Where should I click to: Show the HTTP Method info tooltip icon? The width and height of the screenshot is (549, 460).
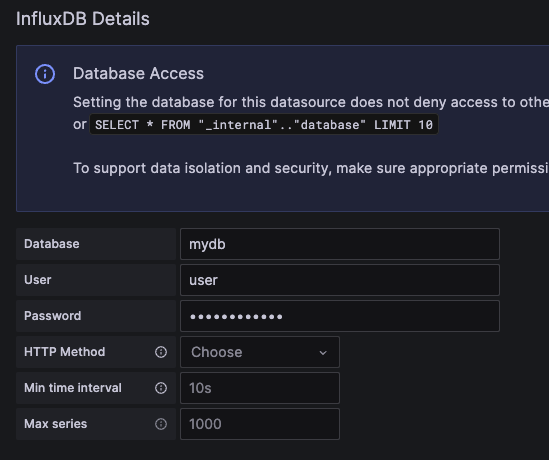click(161, 352)
